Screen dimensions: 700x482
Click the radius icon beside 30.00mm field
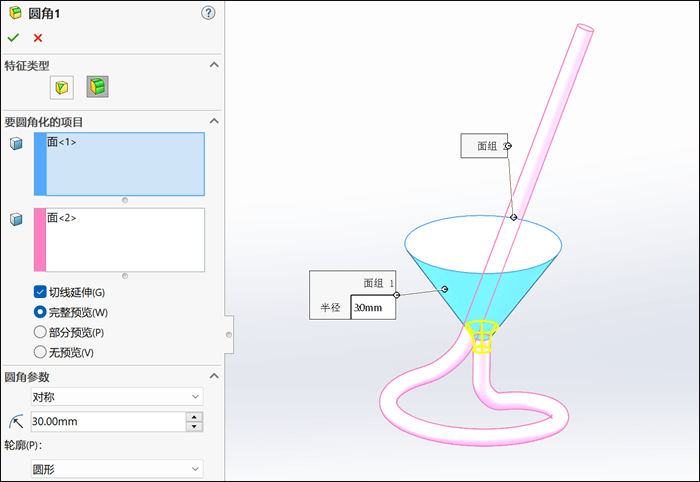[16, 421]
